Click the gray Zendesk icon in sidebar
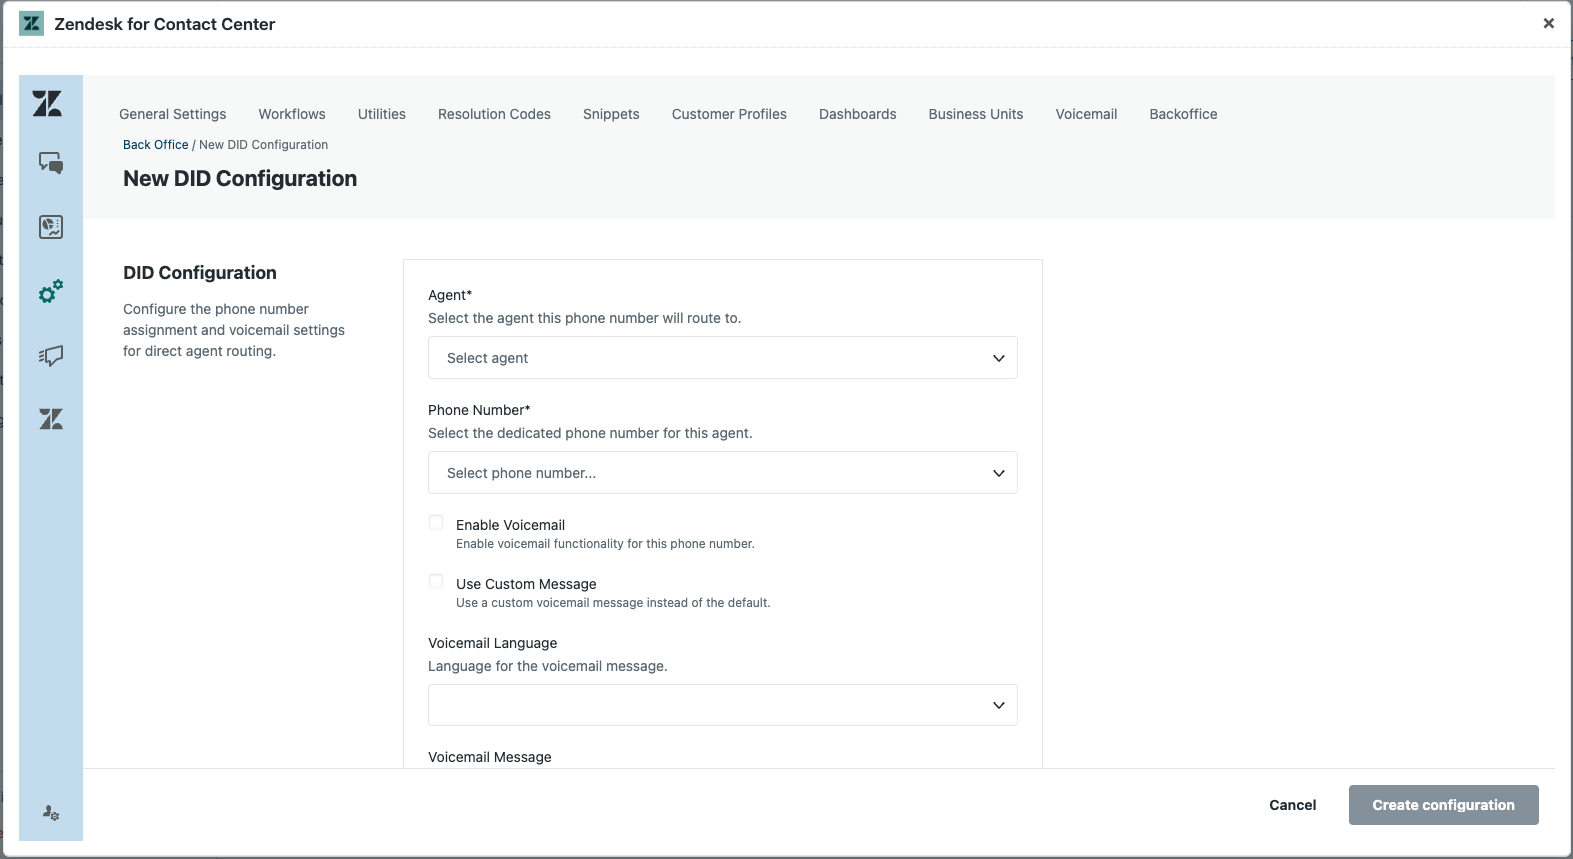Screen dimensions: 1573x859 point(51,419)
